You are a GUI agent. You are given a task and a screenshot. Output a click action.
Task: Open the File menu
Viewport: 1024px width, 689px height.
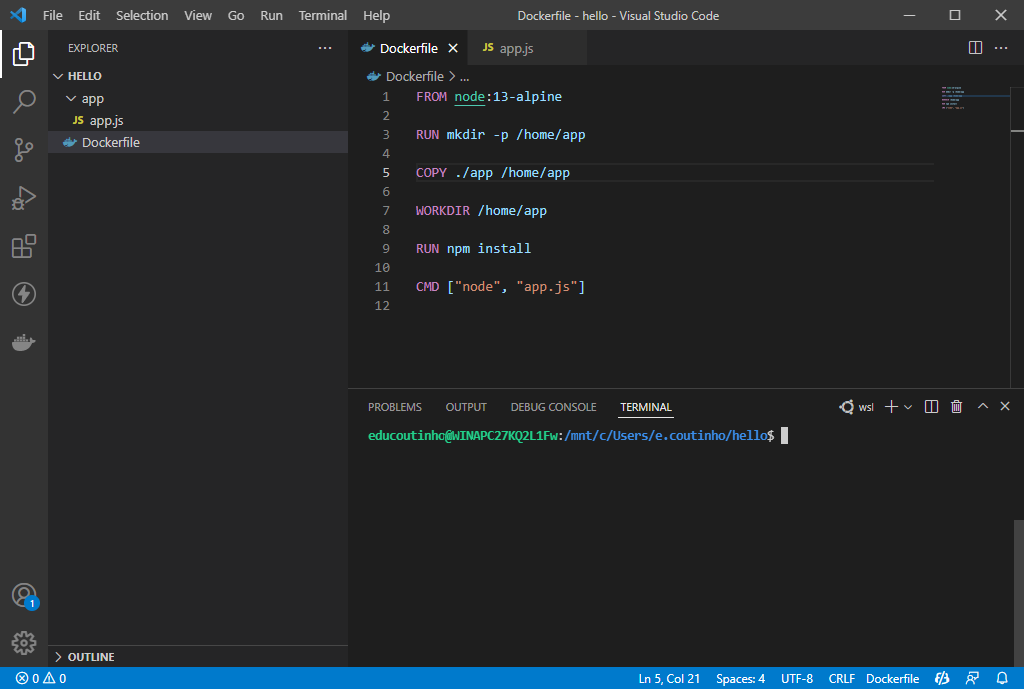point(52,15)
